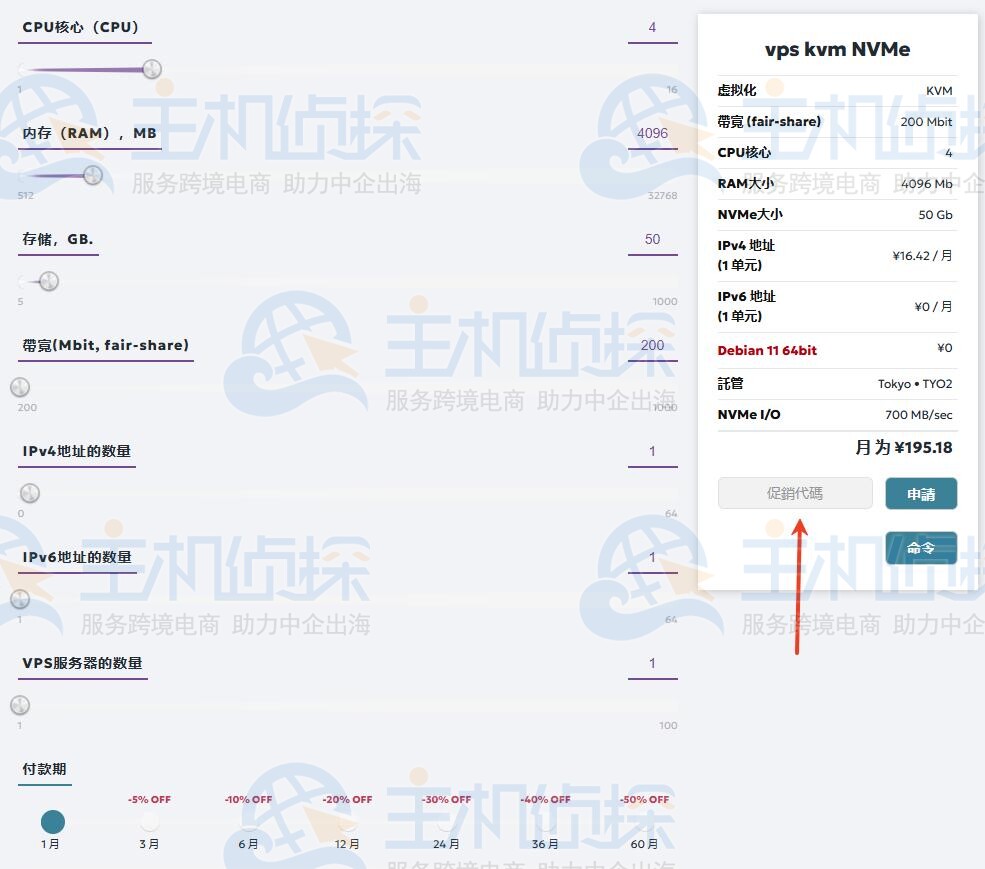Viewport: 985px width, 869px height.
Task: Choose the 36月 payment period
Action: pyautogui.click(x=545, y=822)
